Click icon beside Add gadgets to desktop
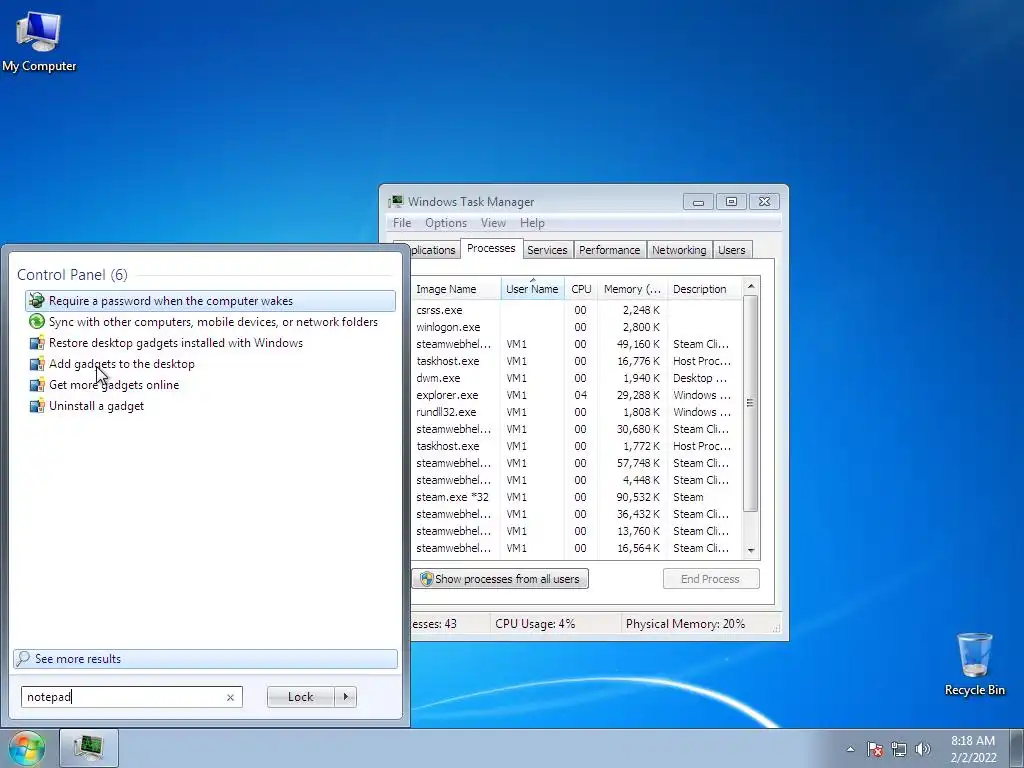The height and width of the screenshot is (768, 1024). click(37, 364)
